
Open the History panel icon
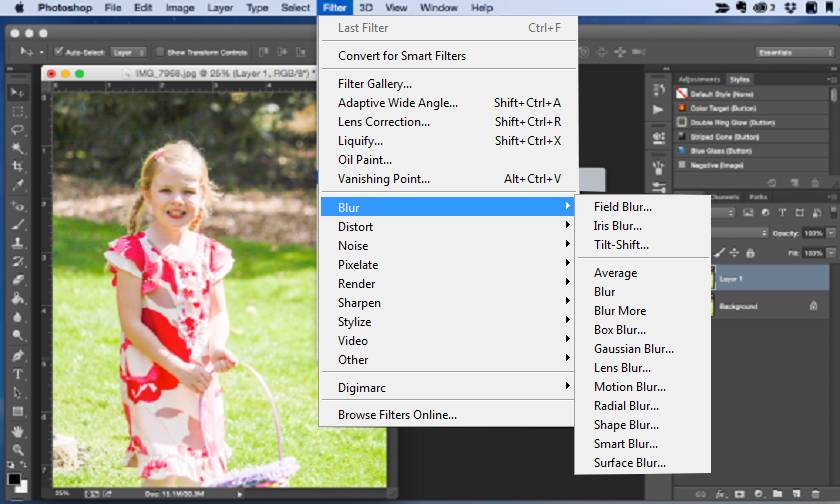659,89
